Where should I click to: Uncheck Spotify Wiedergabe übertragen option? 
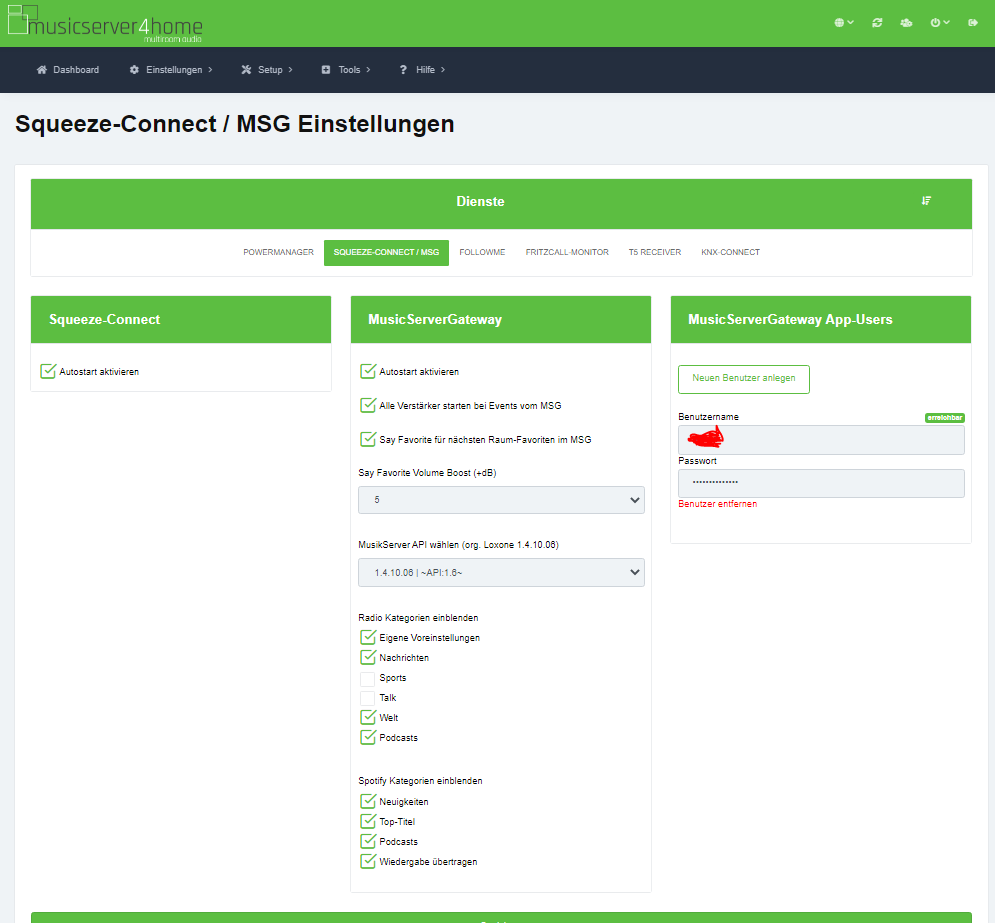367,861
